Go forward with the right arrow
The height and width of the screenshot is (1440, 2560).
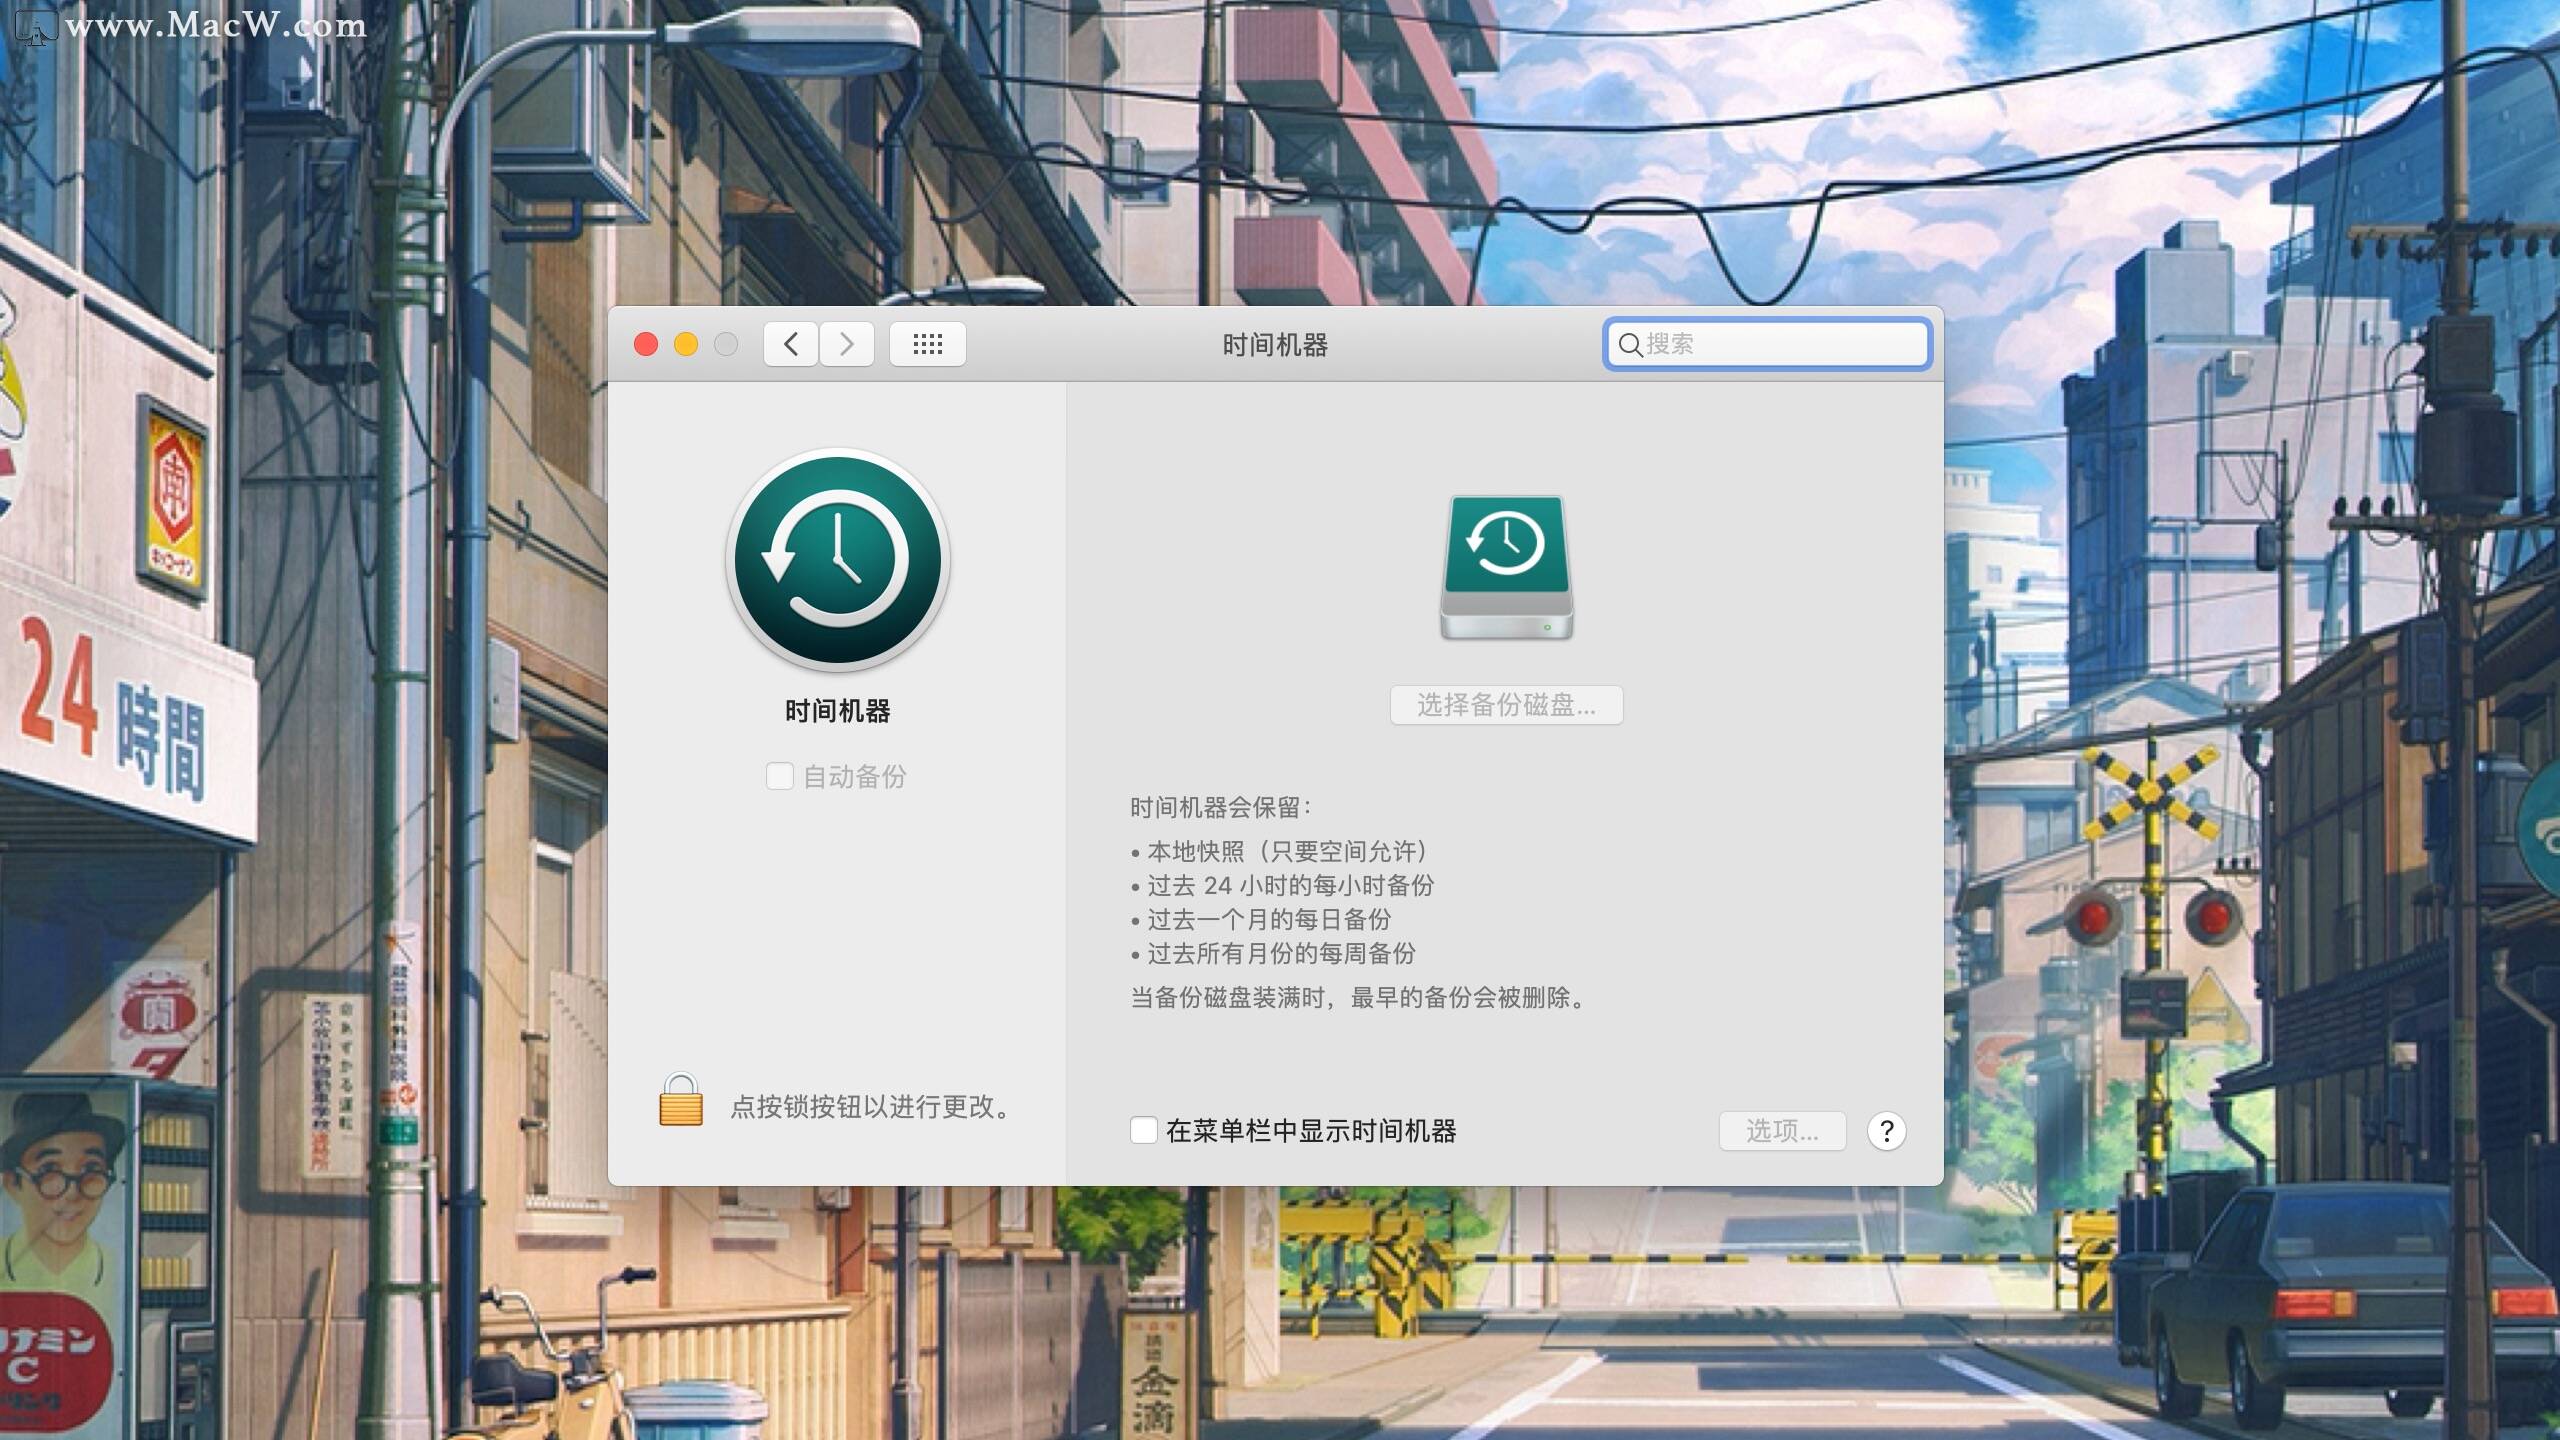[x=847, y=344]
